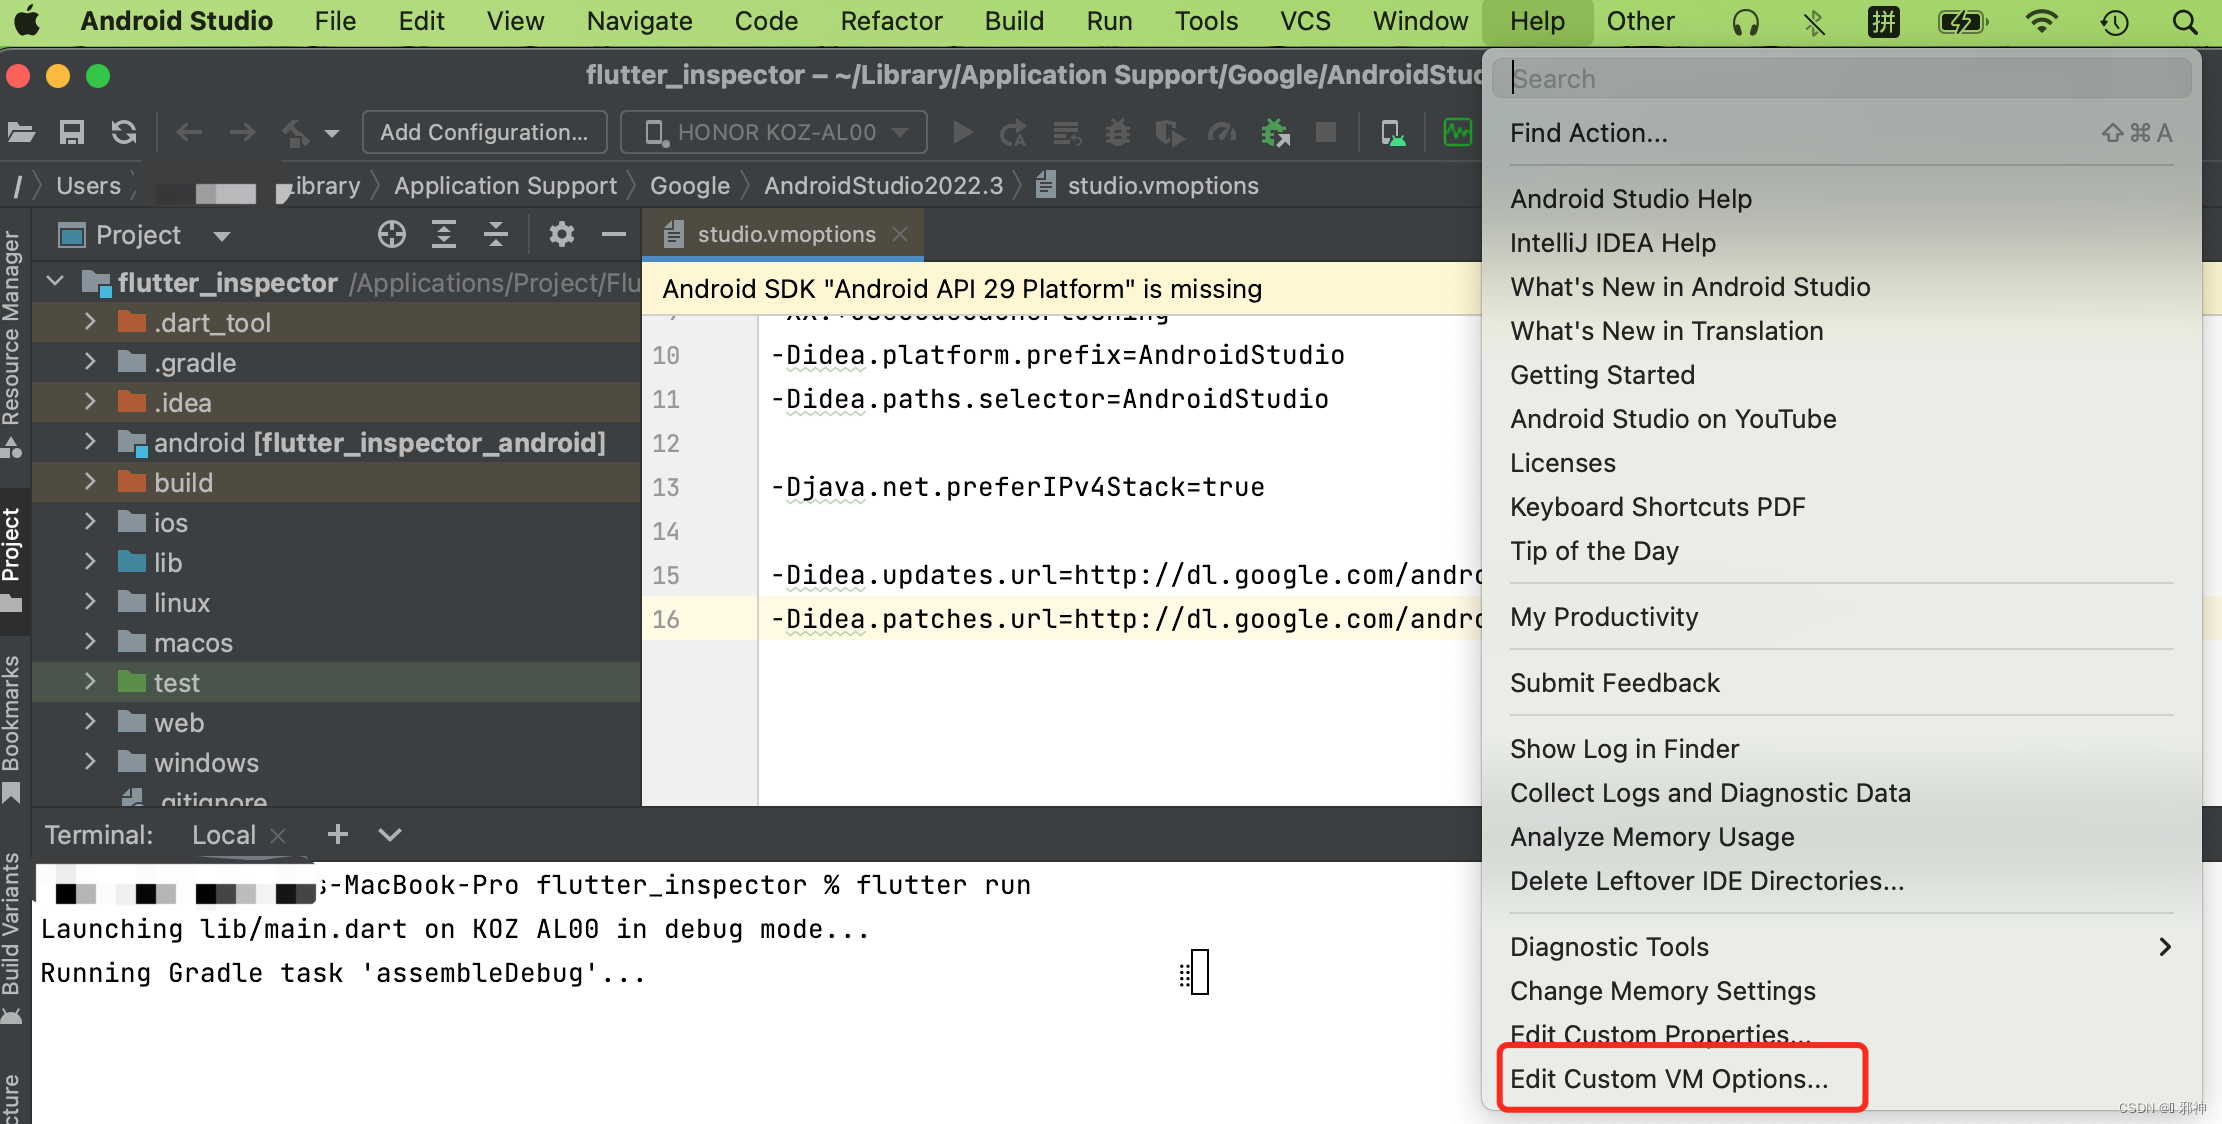Click the Attach Debugger to Android Process icon
Image resolution: width=2222 pixels, height=1124 pixels.
click(x=1275, y=132)
